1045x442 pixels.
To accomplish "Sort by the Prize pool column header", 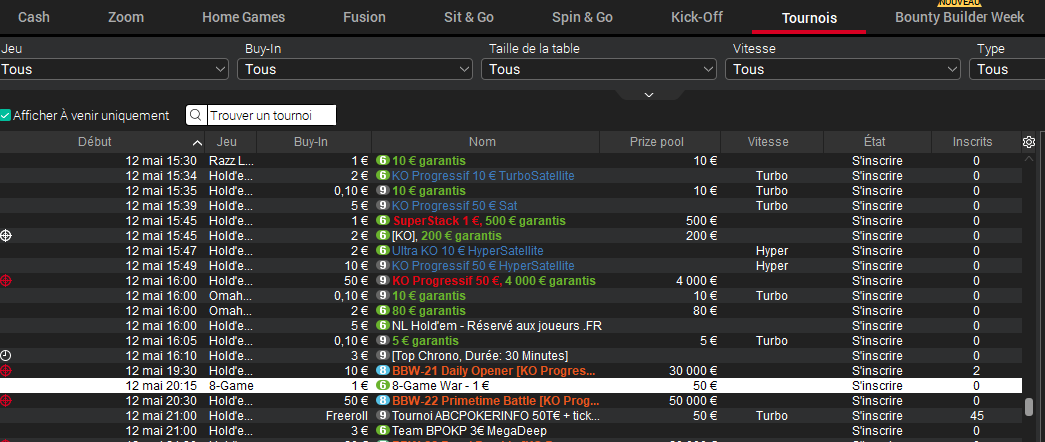I will tap(660, 142).
